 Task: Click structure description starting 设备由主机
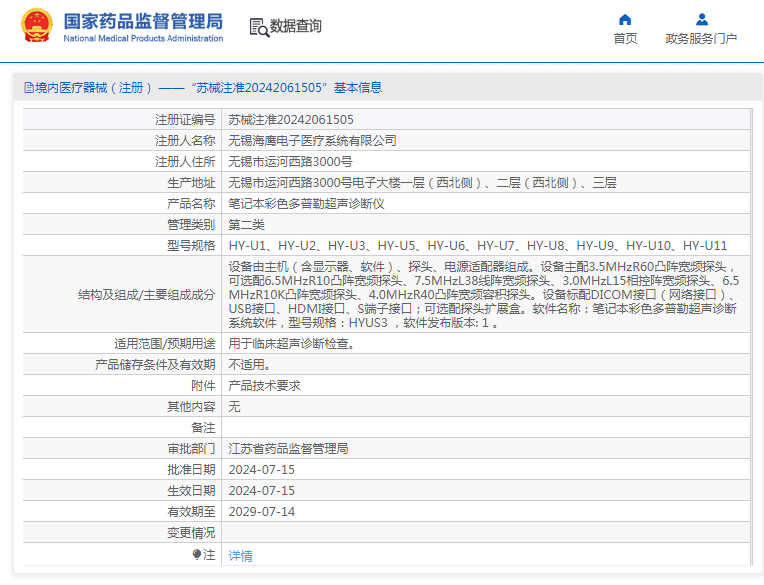pyautogui.click(x=484, y=294)
